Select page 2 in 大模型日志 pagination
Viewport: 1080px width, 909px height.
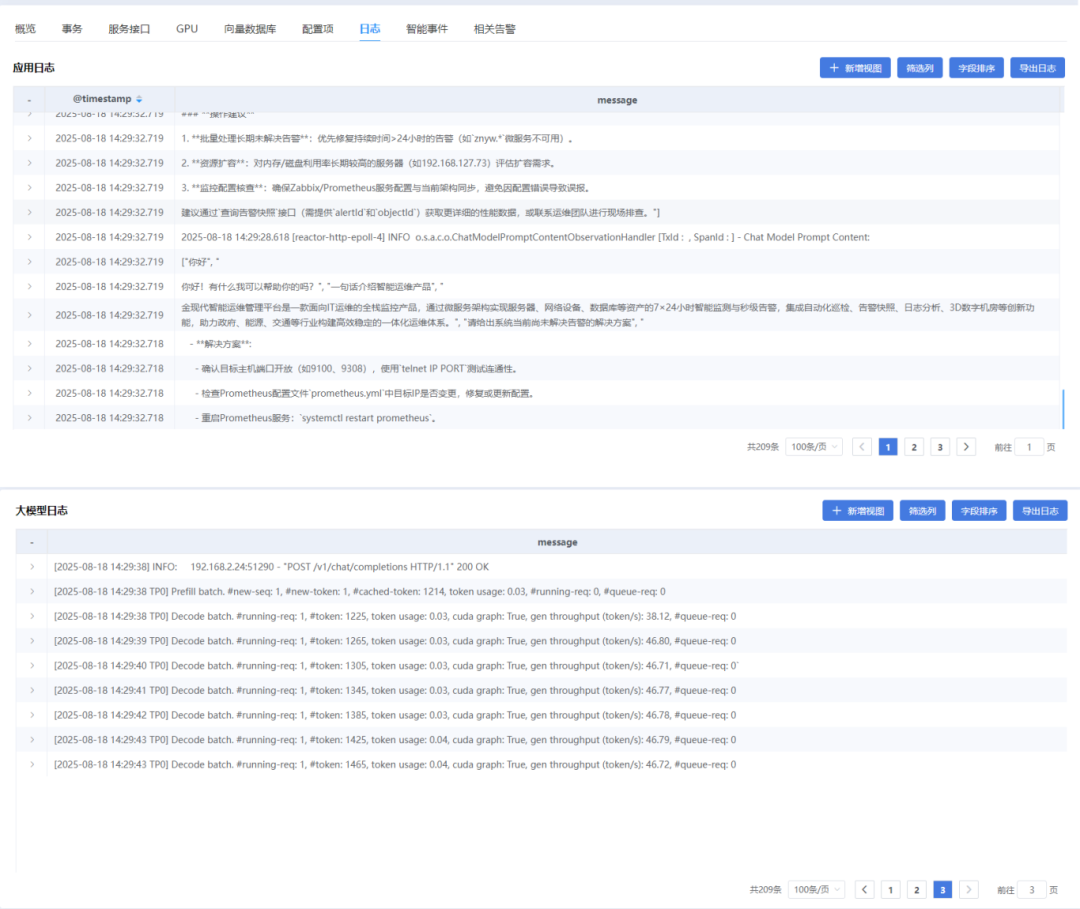pyautogui.click(x=916, y=889)
